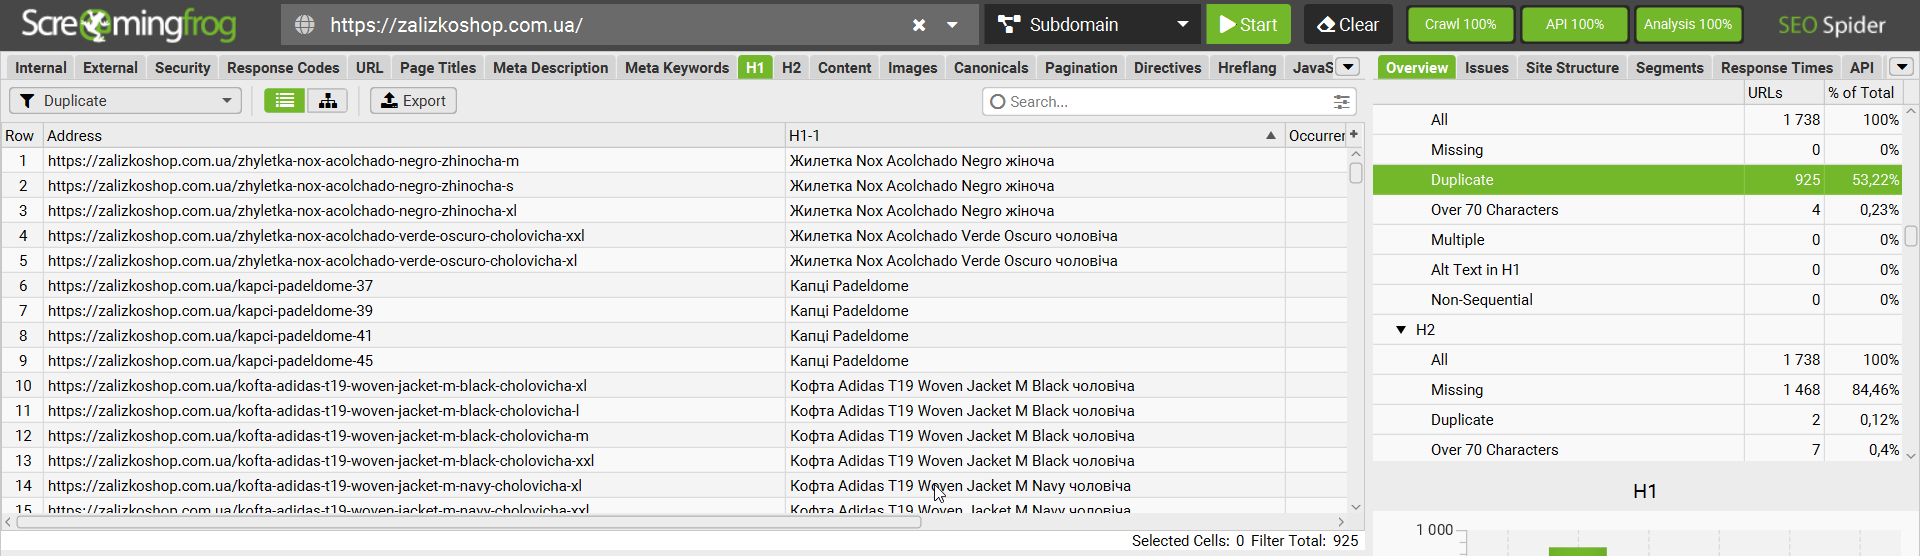Switch to list view icon
The height and width of the screenshot is (556, 1920).
point(285,101)
